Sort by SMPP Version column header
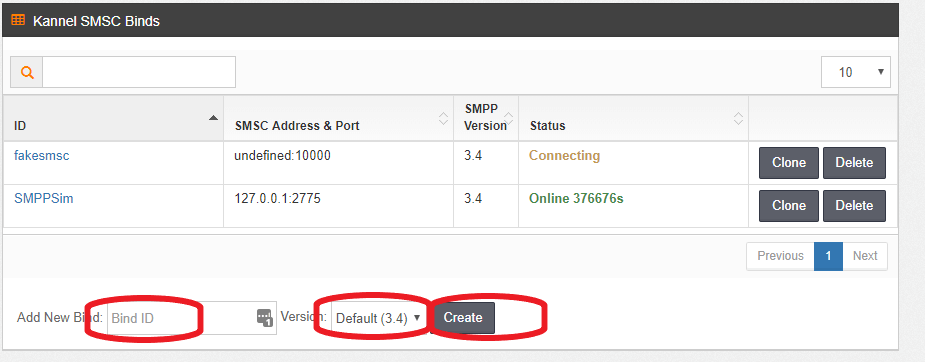This screenshot has height=362, width=925. point(486,118)
